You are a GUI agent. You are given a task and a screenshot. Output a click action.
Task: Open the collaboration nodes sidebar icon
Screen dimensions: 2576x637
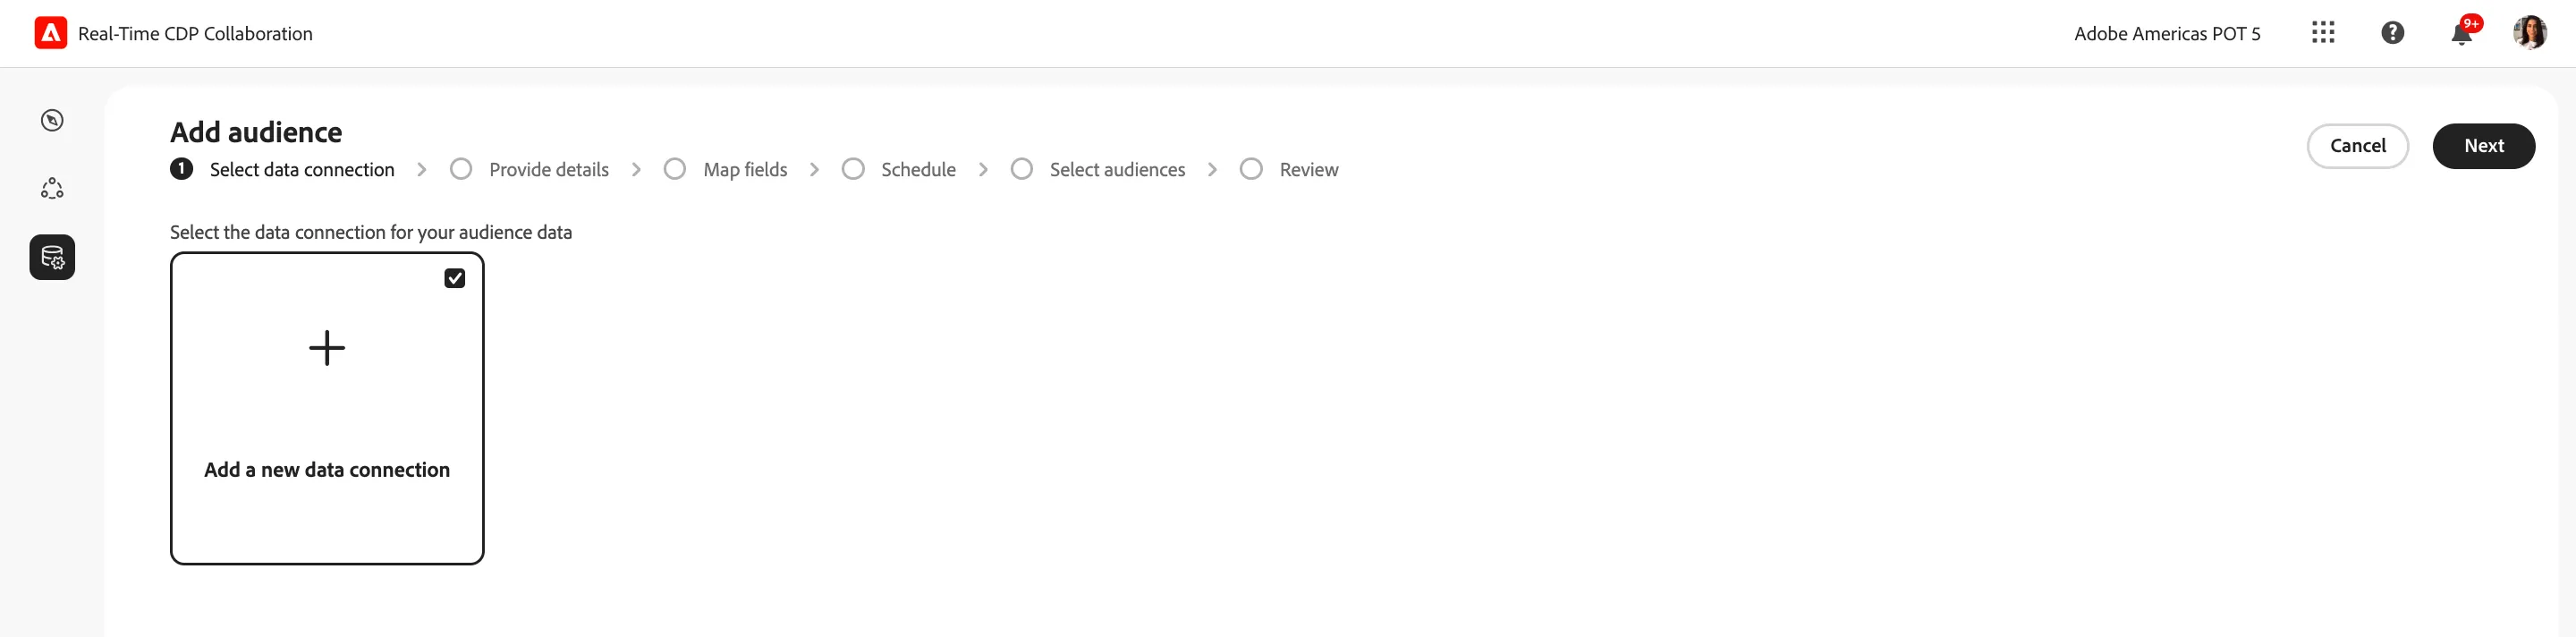(x=52, y=188)
